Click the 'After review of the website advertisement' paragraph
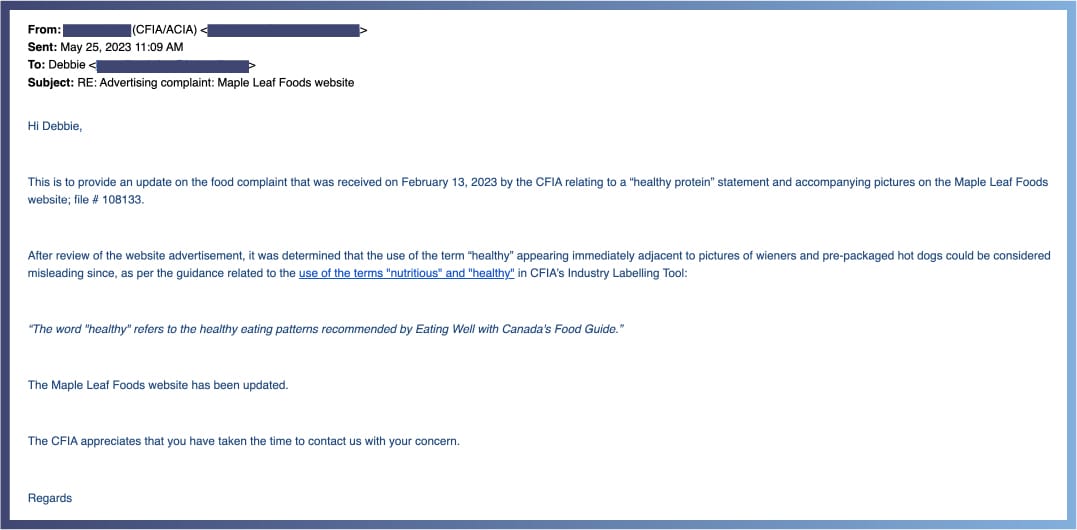This screenshot has width=1077, height=530. [x=539, y=264]
